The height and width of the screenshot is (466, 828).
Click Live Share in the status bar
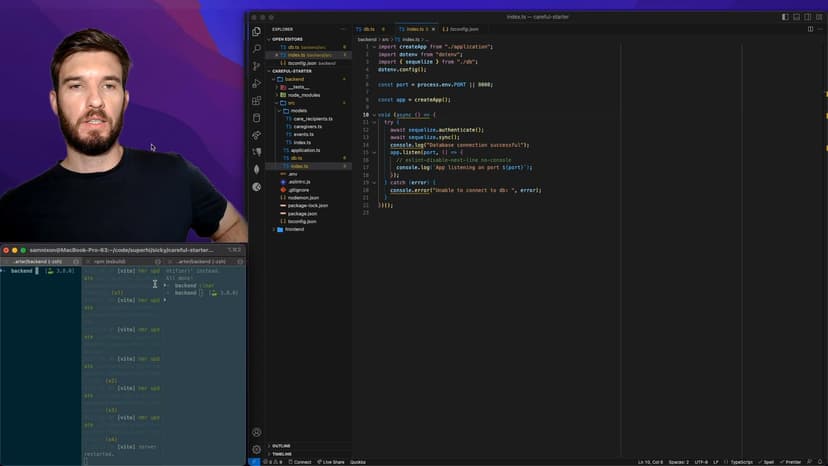[333, 462]
